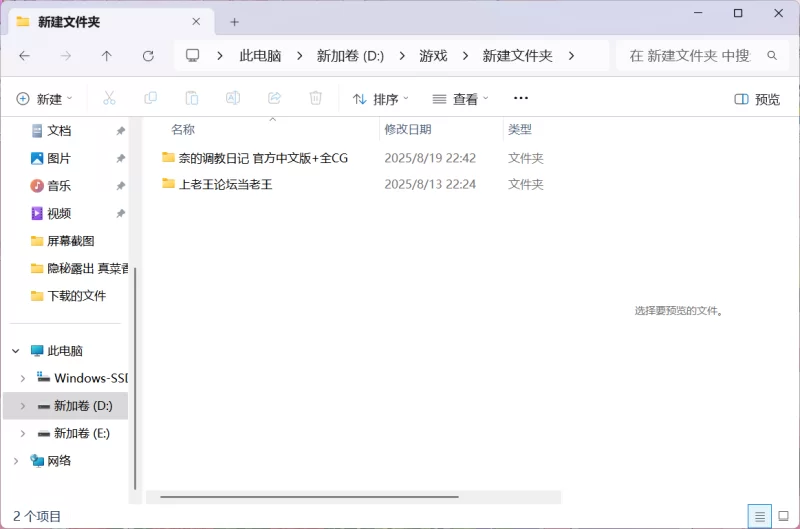The image size is (800, 529).
Task: Click the Rename icon in toolbar
Action: (233, 98)
